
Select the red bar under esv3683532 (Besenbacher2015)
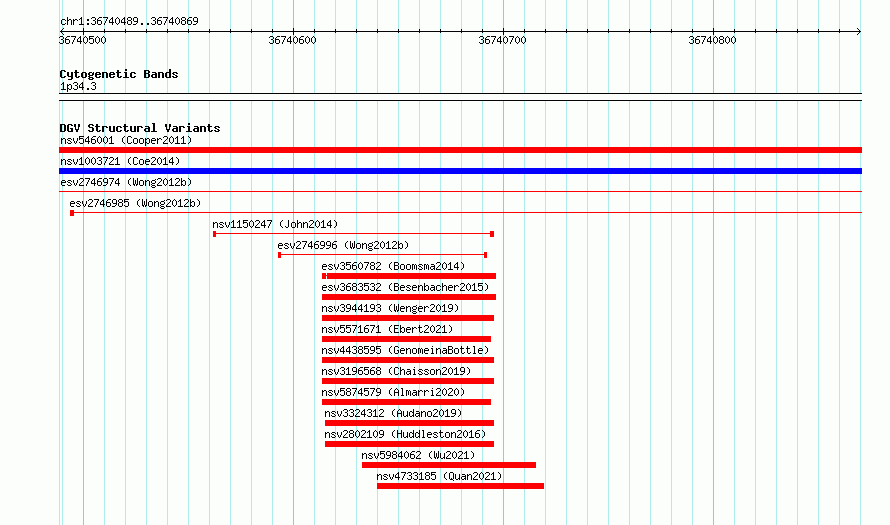pos(409,297)
